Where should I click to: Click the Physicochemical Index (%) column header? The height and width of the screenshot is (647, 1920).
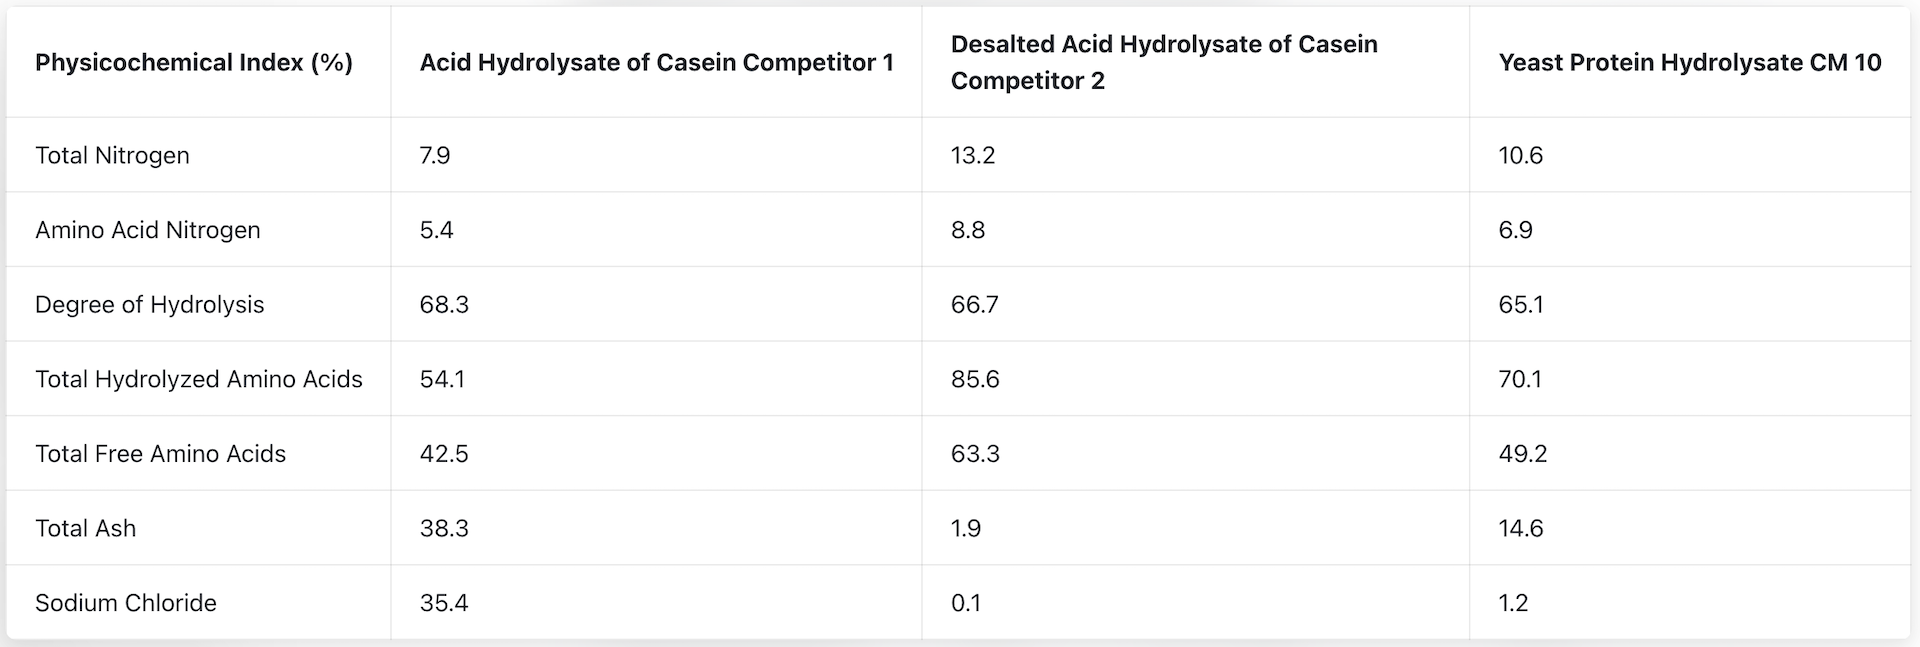coord(194,62)
